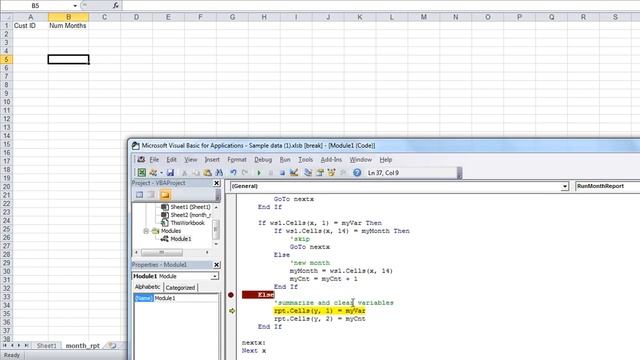Click the Copy toolbar icon

click(x=196, y=173)
